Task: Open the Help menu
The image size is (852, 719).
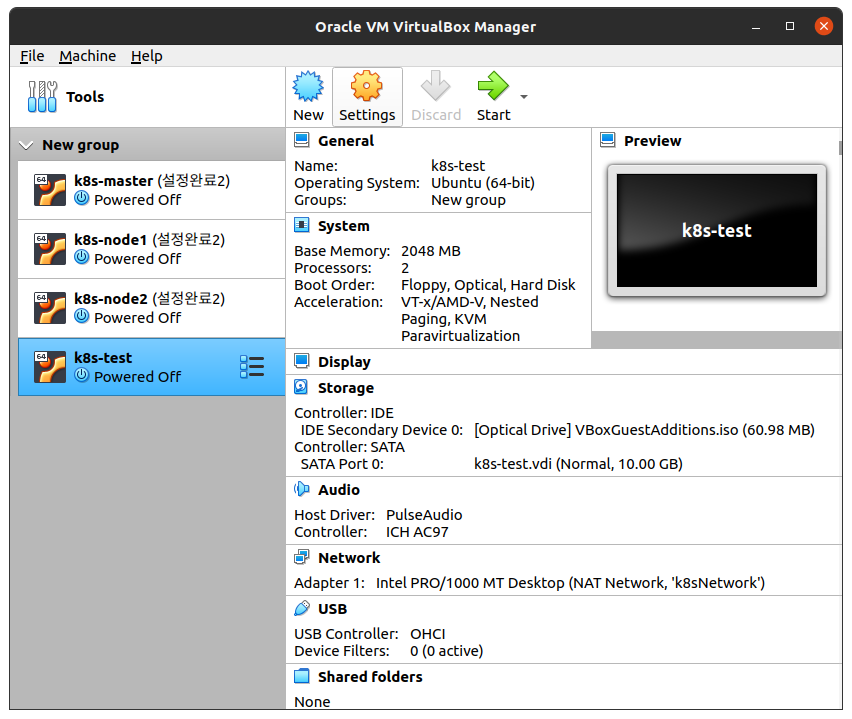Action: (146, 56)
